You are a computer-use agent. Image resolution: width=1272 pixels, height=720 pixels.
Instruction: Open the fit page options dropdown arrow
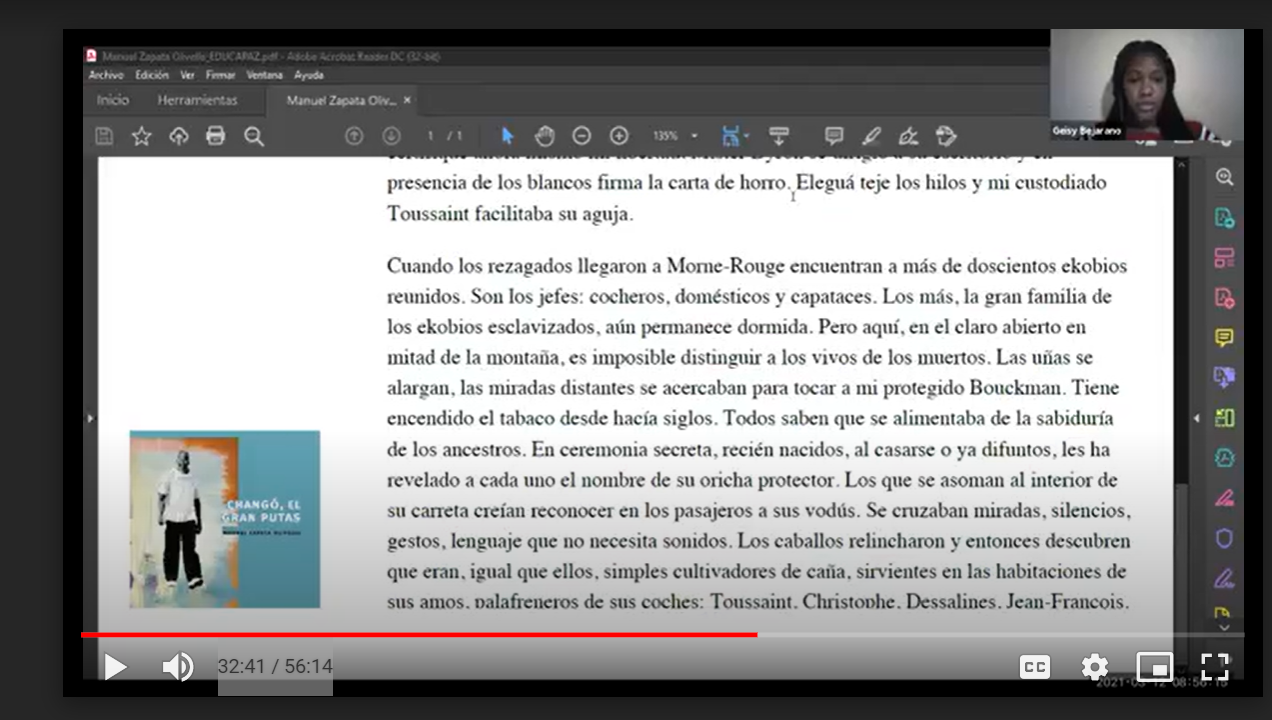click(747, 136)
